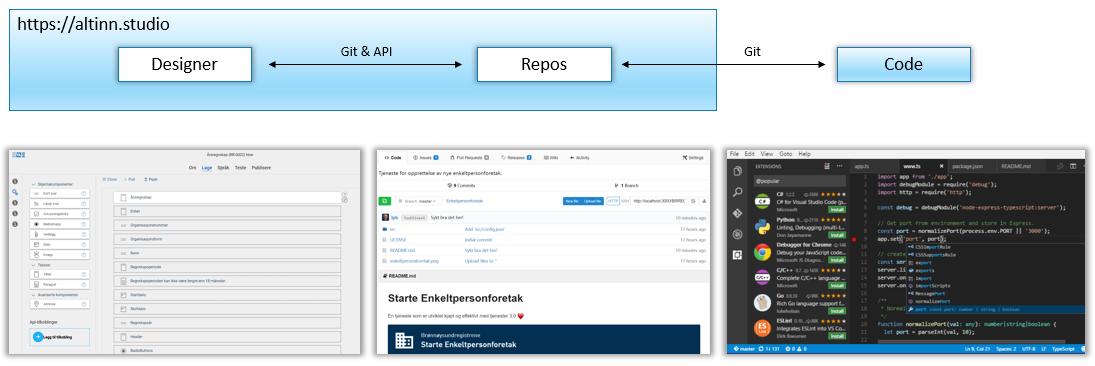Select the HTTP clone protocol toggle

[x=612, y=200]
